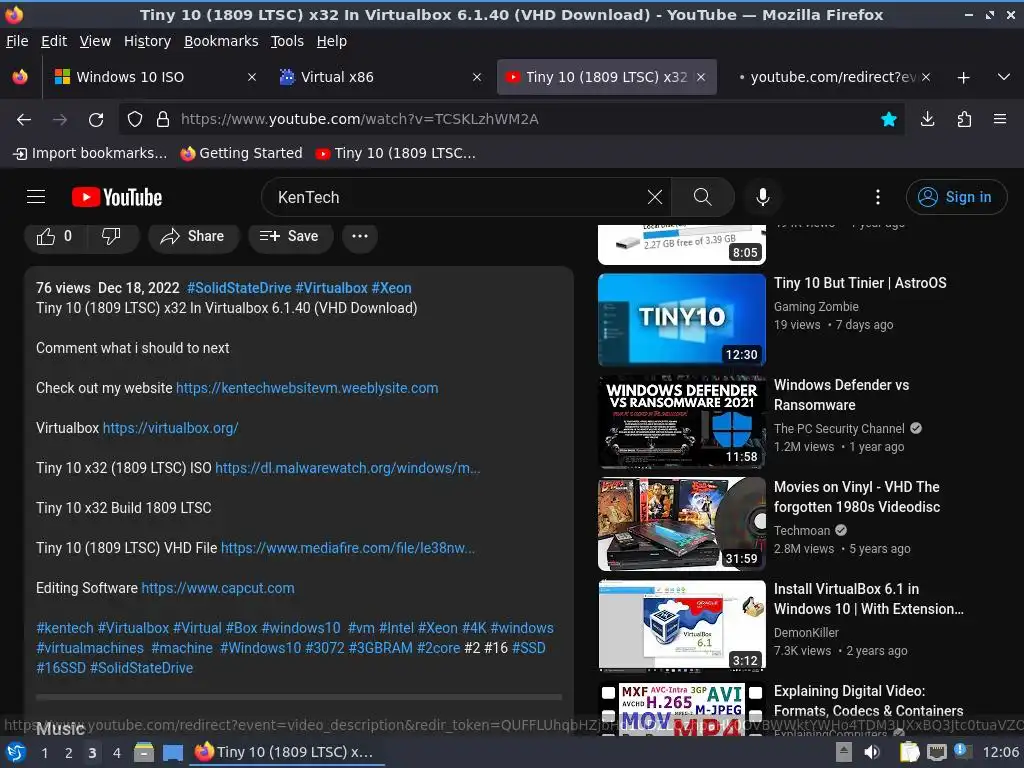Open the Firefox downloads panel
Image resolution: width=1024 pixels, height=768 pixels.
pyautogui.click(x=927, y=120)
